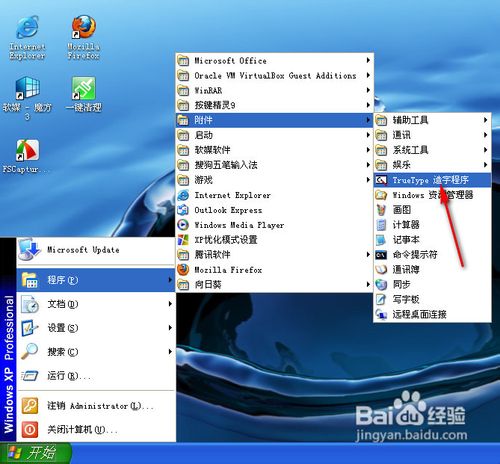Expand Microsoft Office submenu arrow
Viewport: 500px width, 464px height.
coord(368,60)
